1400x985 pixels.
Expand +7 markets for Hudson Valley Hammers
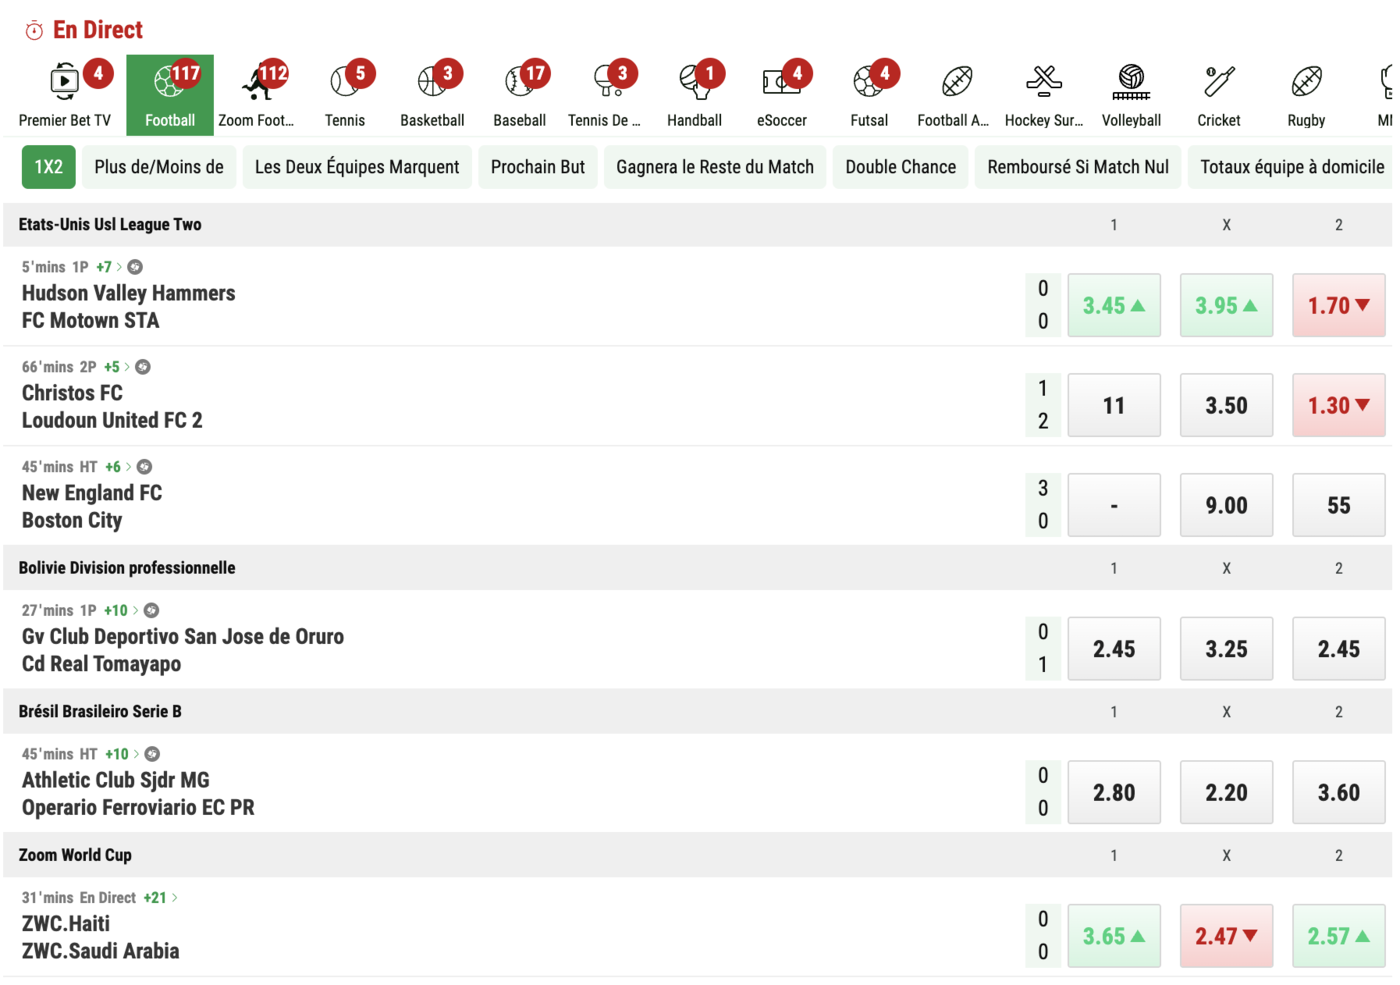[x=108, y=267]
